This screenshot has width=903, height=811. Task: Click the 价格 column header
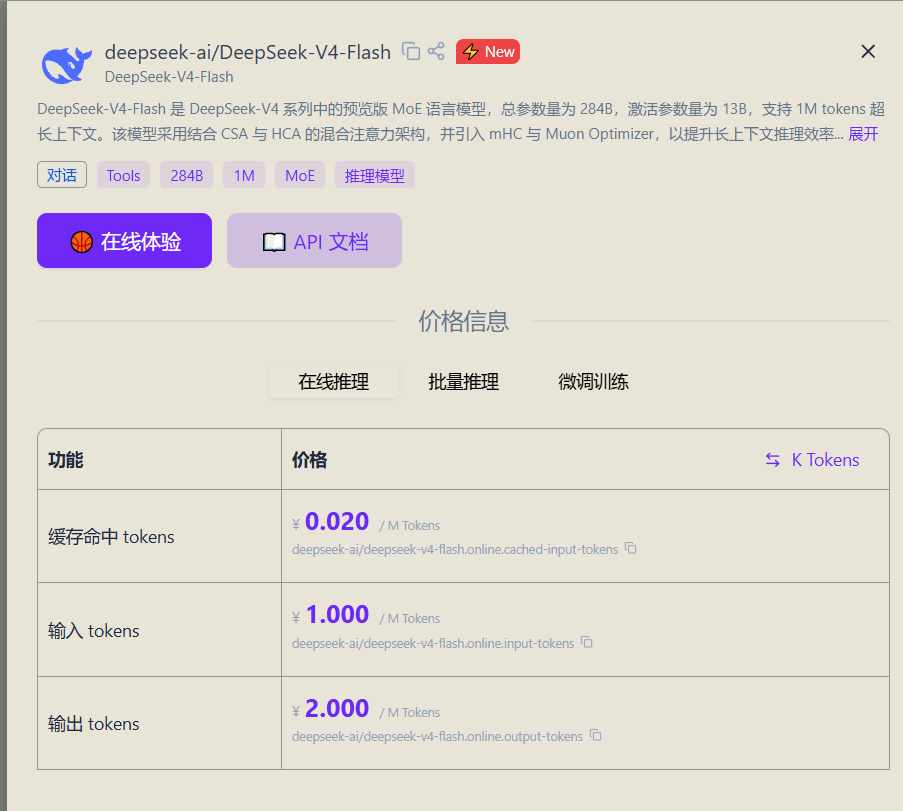[309, 460]
